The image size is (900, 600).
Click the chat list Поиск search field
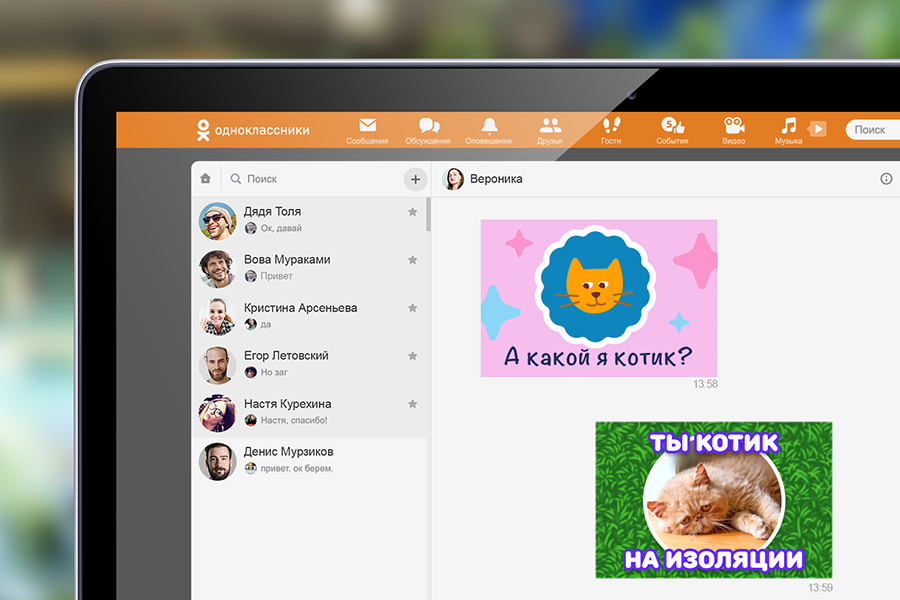313,179
